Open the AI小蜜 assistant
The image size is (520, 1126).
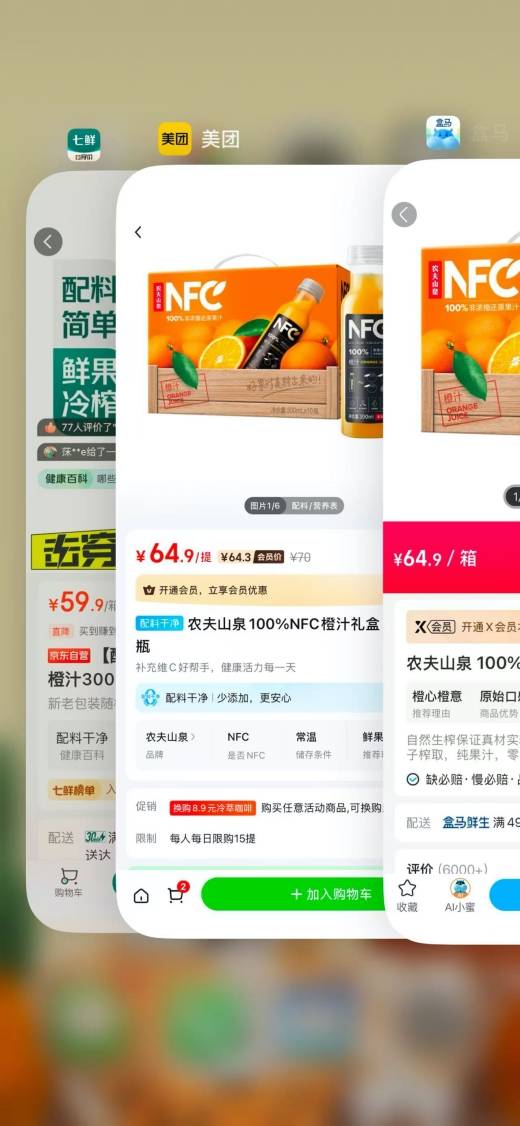(460, 895)
